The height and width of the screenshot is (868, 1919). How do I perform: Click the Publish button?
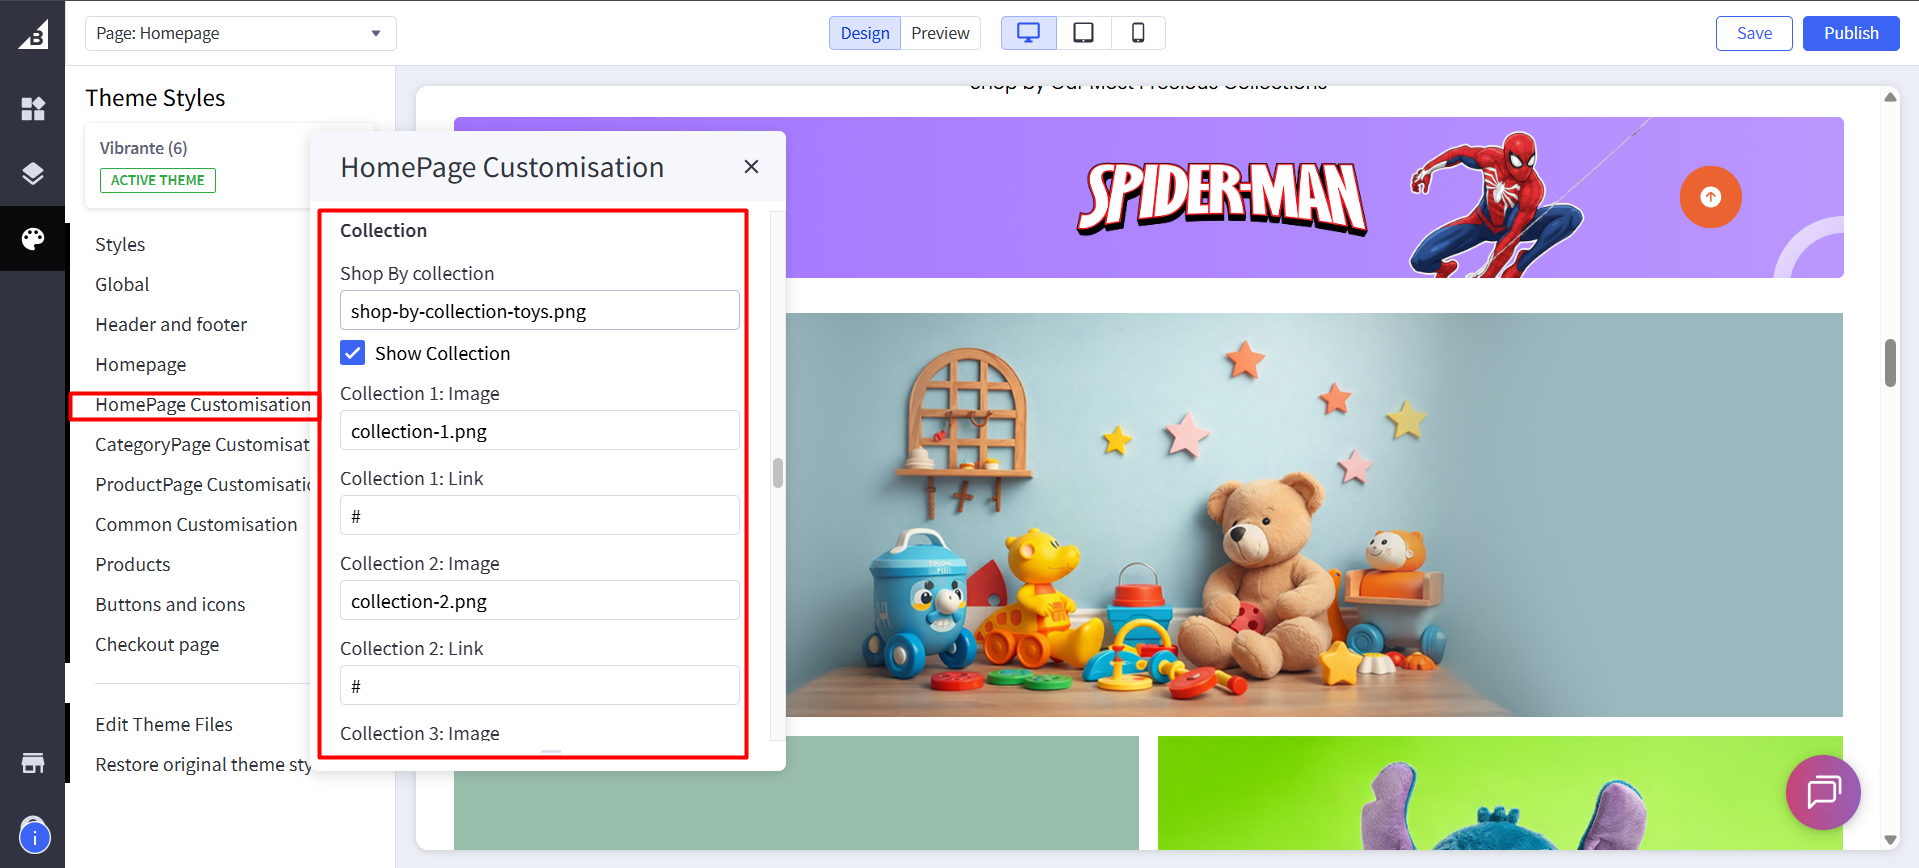[1851, 33]
